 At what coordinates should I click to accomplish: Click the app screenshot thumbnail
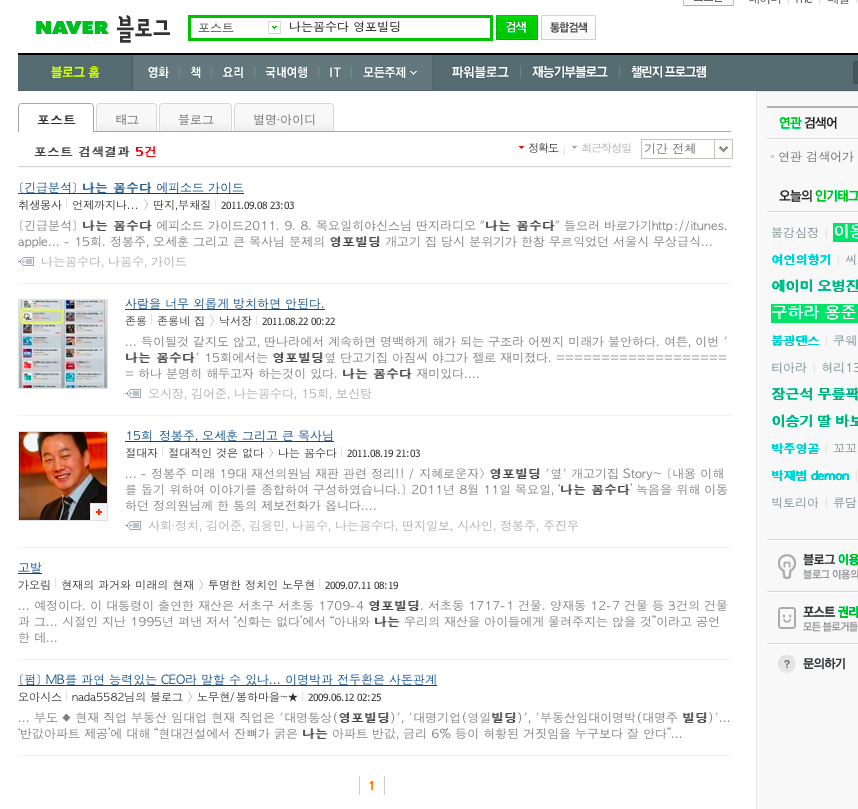coord(63,343)
